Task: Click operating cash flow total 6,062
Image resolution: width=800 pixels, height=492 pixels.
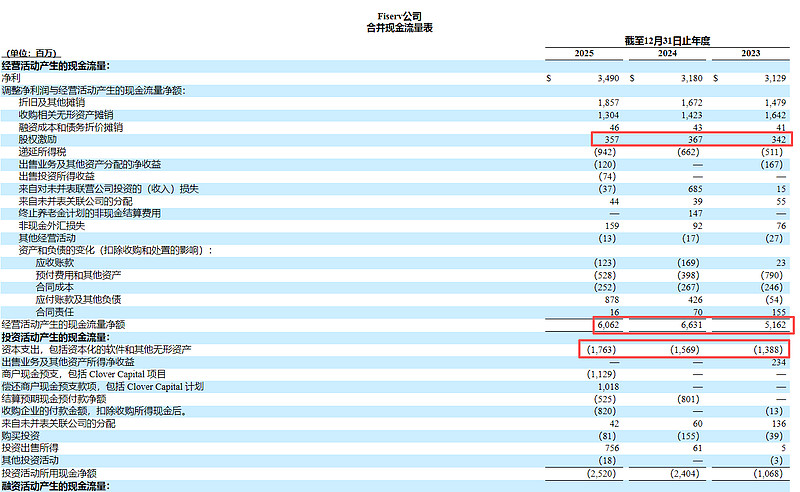Action: pos(608,325)
